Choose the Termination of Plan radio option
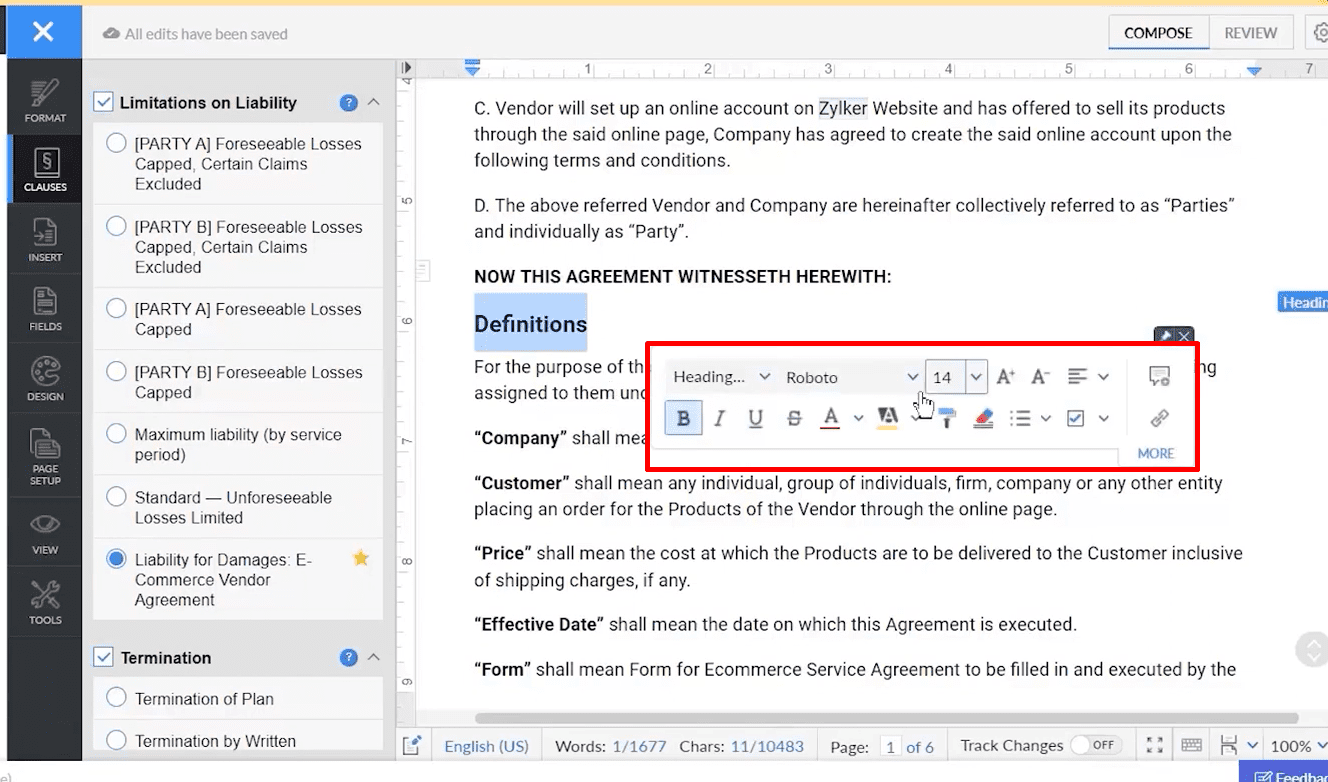Screen dimensions: 1328x782 117,698
